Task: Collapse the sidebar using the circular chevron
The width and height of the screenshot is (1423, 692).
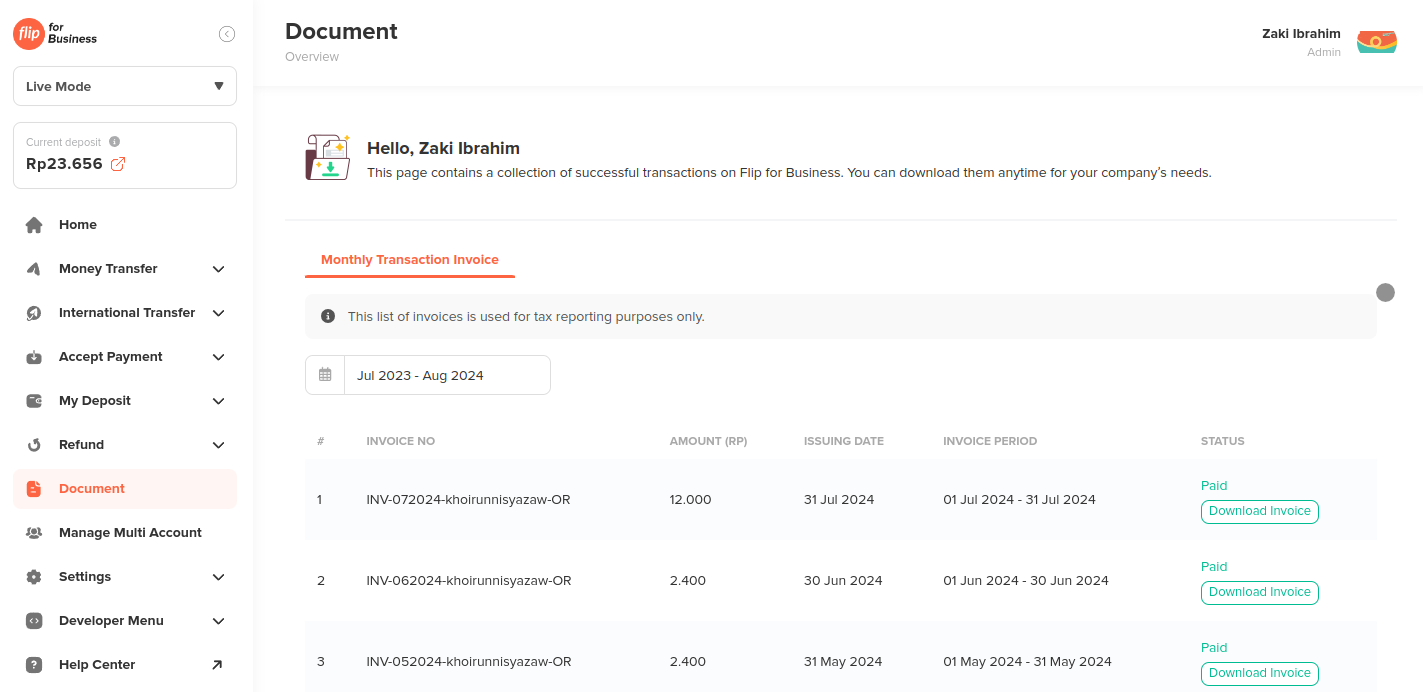Action: click(227, 33)
